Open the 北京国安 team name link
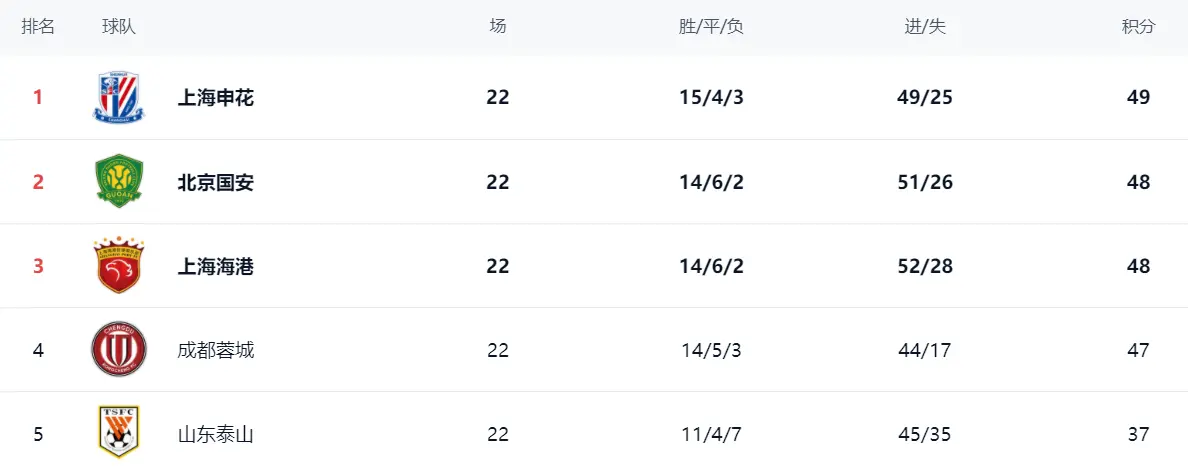1188x471 pixels. tap(216, 182)
